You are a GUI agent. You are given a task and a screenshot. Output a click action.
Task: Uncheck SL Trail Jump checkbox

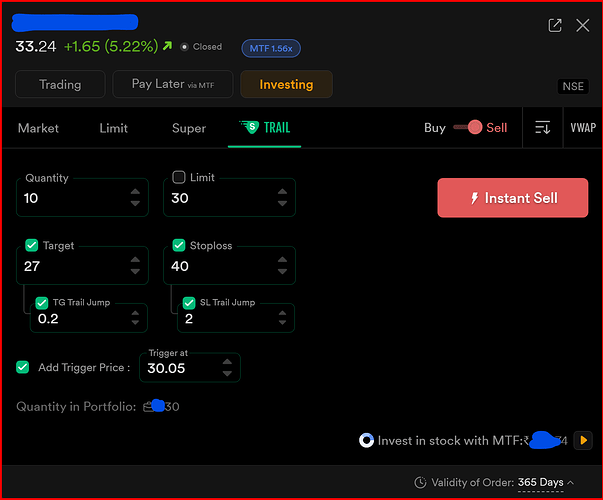point(189,303)
